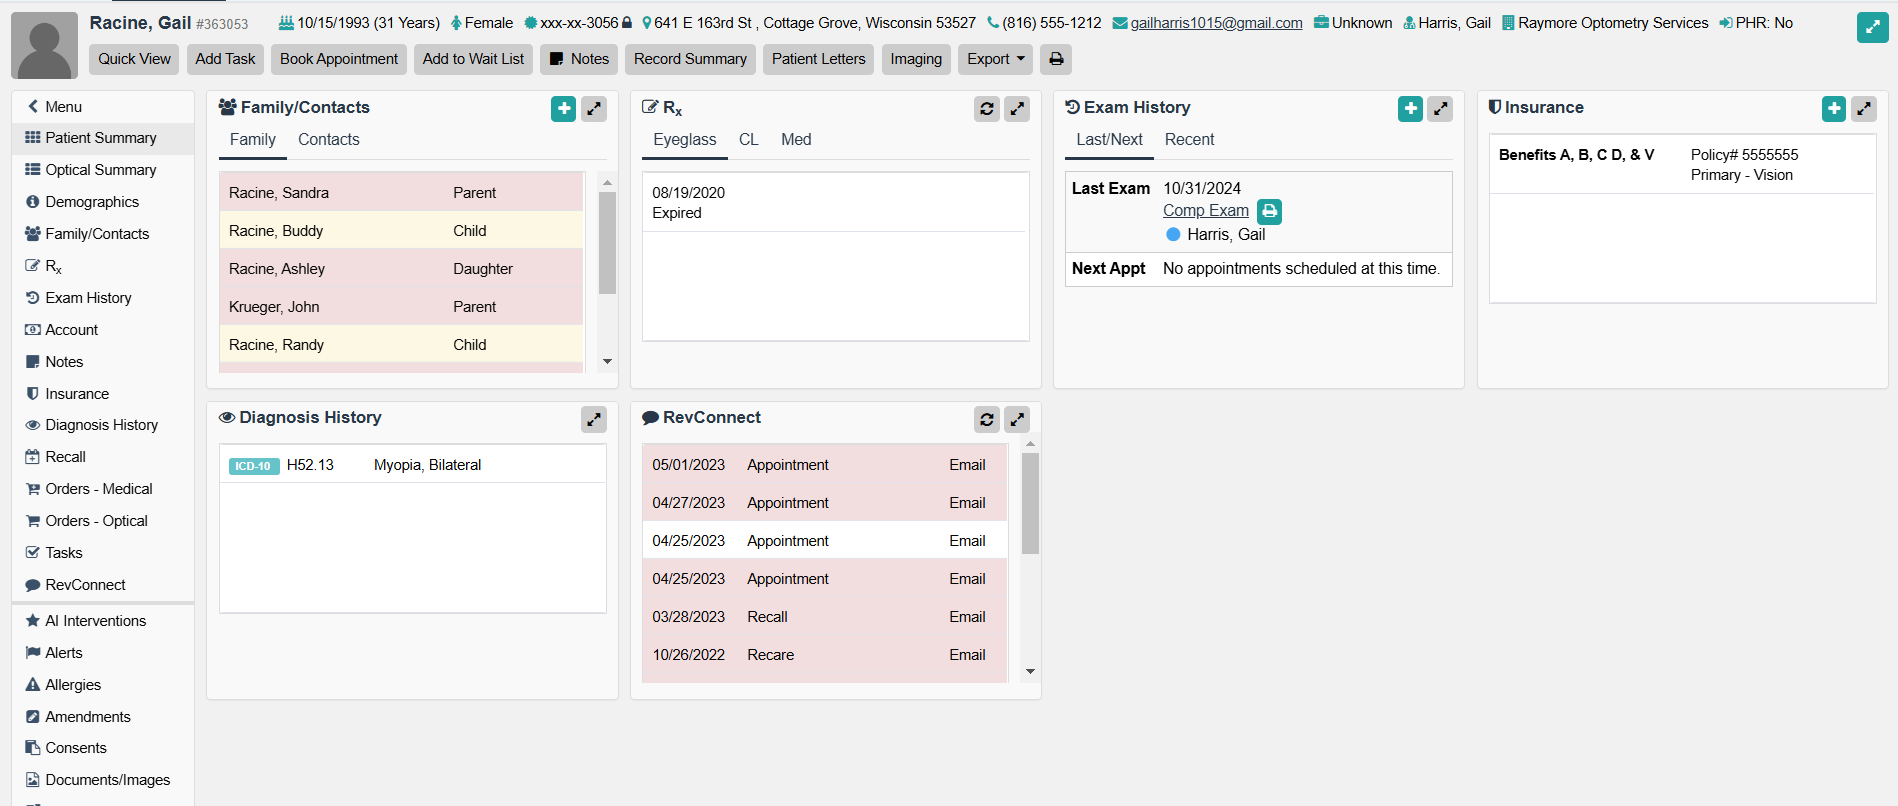Click the Add Task button
1898x806 pixels.
[225, 59]
